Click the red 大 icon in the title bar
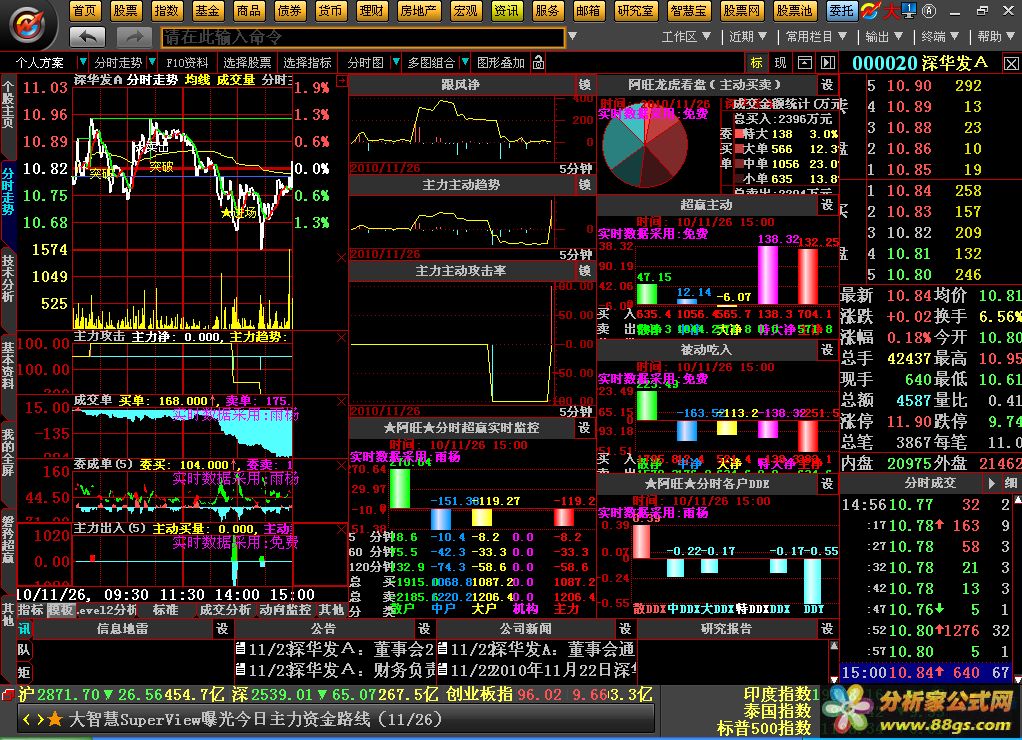The width and height of the screenshot is (1022, 740). pyautogui.click(x=891, y=10)
